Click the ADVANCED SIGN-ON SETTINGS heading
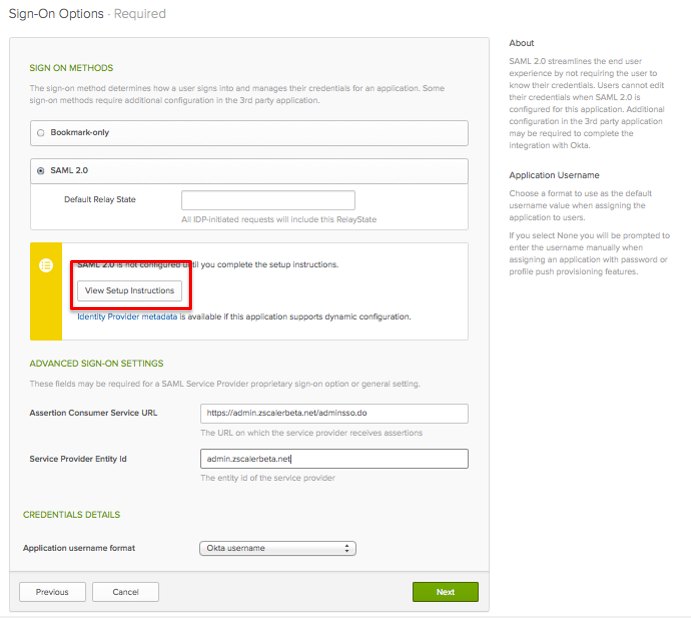 96,363
